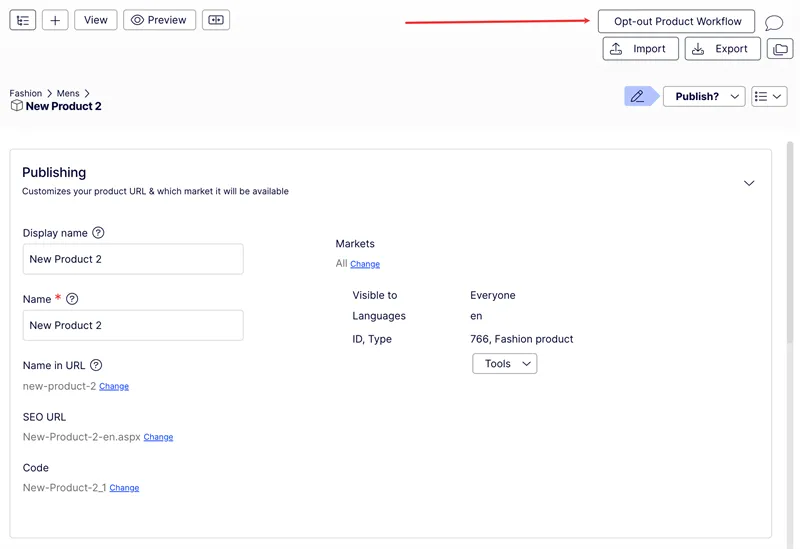Click help icon next to Name in URL
The height and width of the screenshot is (549, 800).
pyautogui.click(x=96, y=365)
